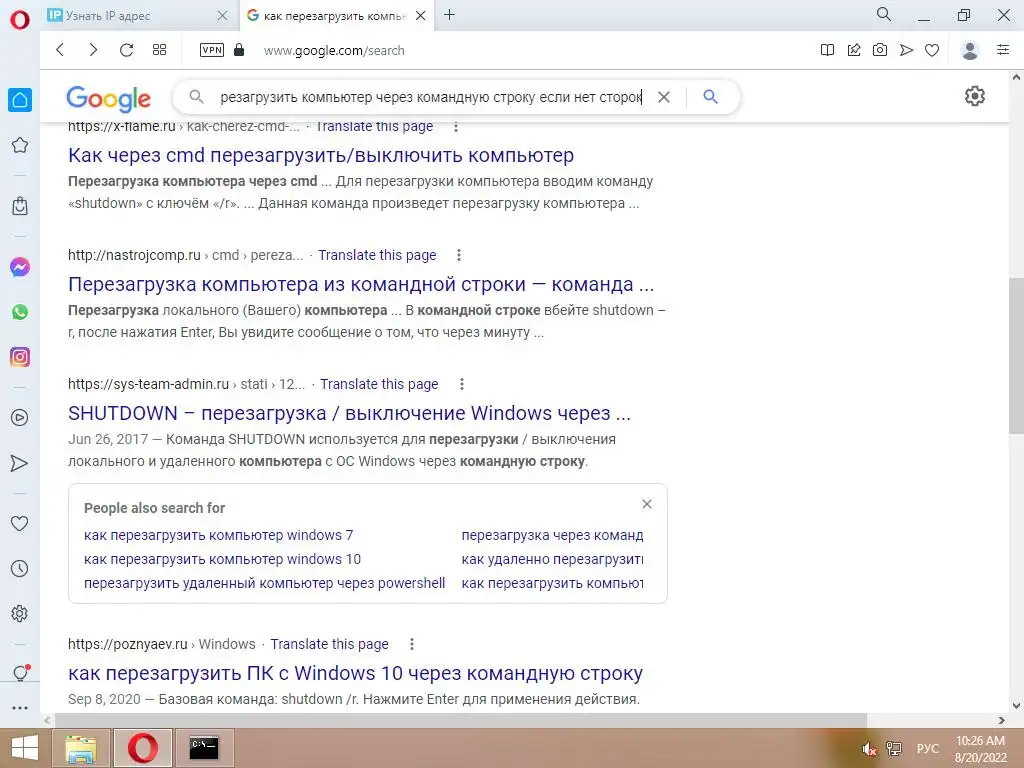Open the sidebar Home icon

pos(20,100)
